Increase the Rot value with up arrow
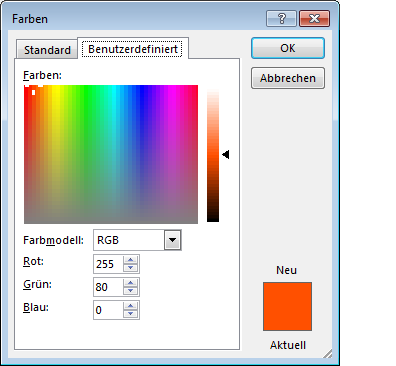The image size is (396, 366). coord(130,260)
